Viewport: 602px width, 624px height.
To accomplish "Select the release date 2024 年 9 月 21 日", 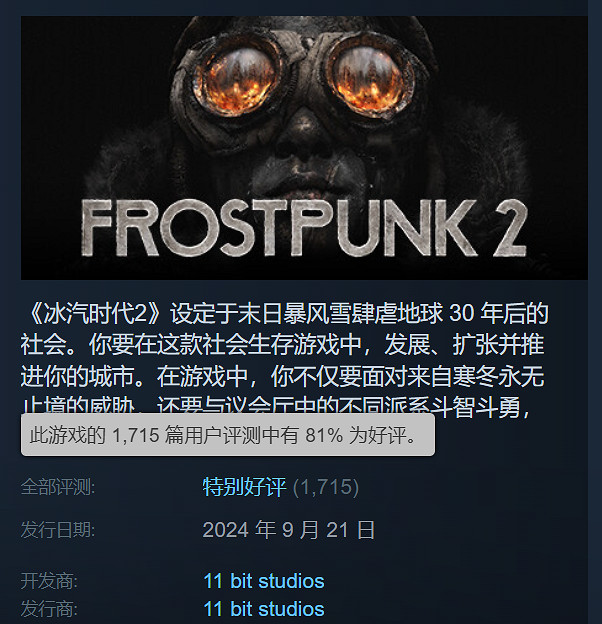I will click(288, 530).
